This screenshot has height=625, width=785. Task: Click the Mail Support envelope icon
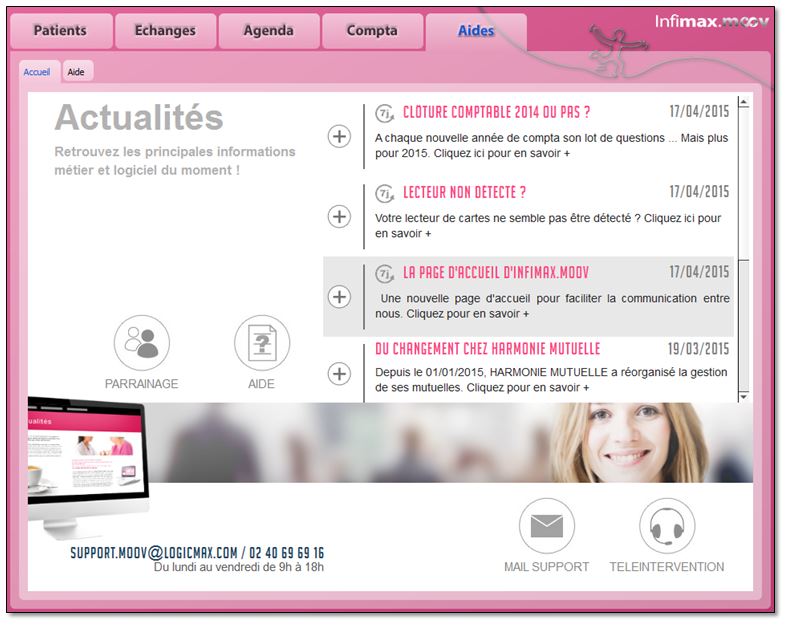coord(547,526)
